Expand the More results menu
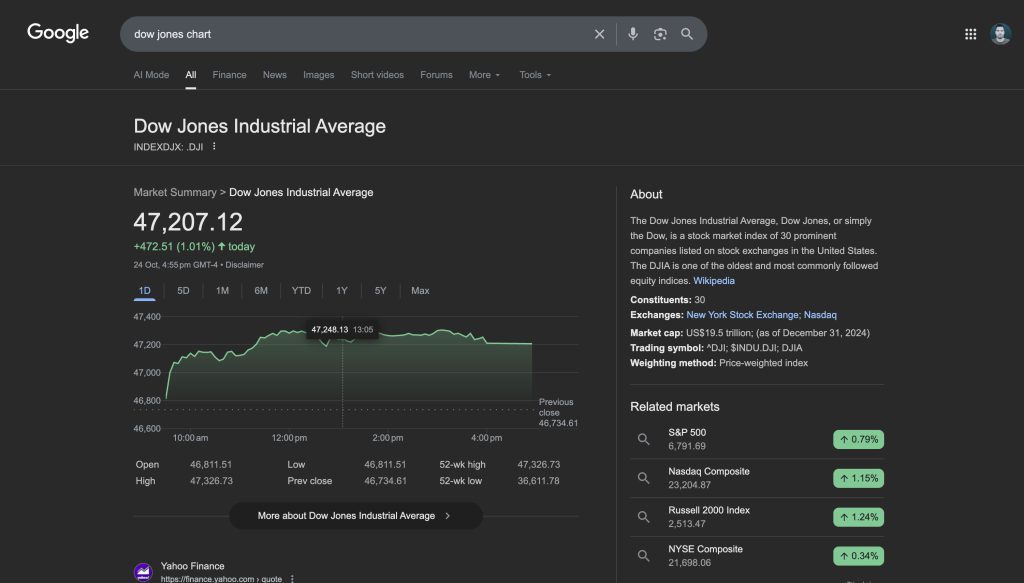The width and height of the screenshot is (1024, 583). [x=483, y=74]
